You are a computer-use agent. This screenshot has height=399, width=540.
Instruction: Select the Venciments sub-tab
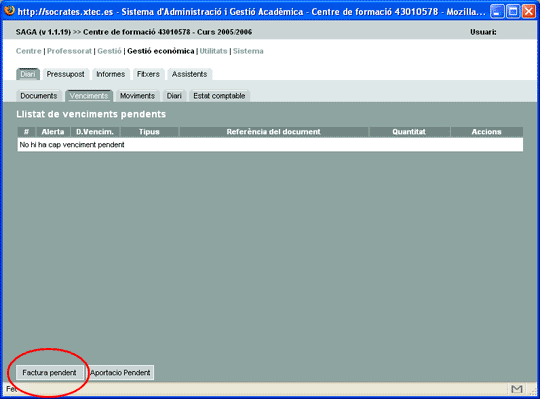(x=89, y=96)
